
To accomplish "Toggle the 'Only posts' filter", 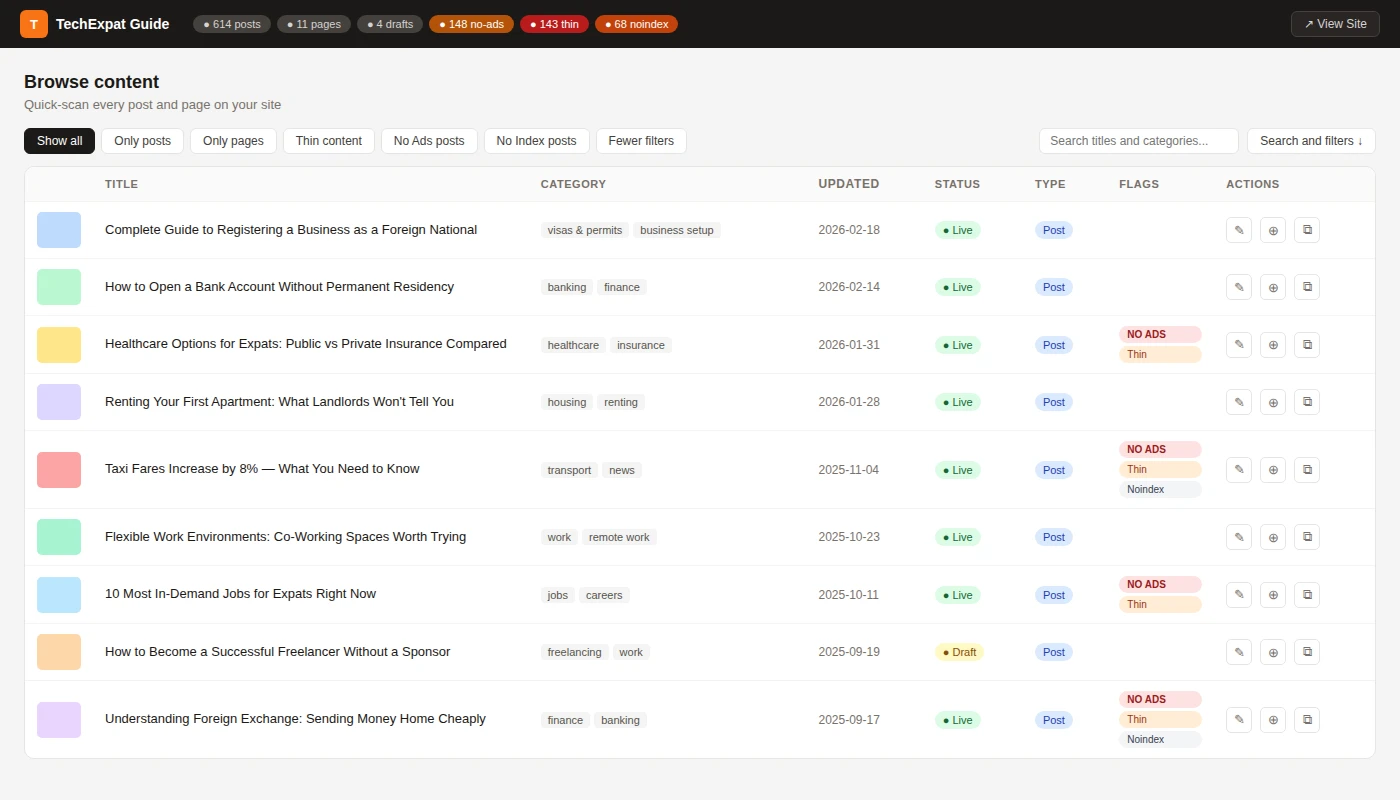I will [142, 141].
